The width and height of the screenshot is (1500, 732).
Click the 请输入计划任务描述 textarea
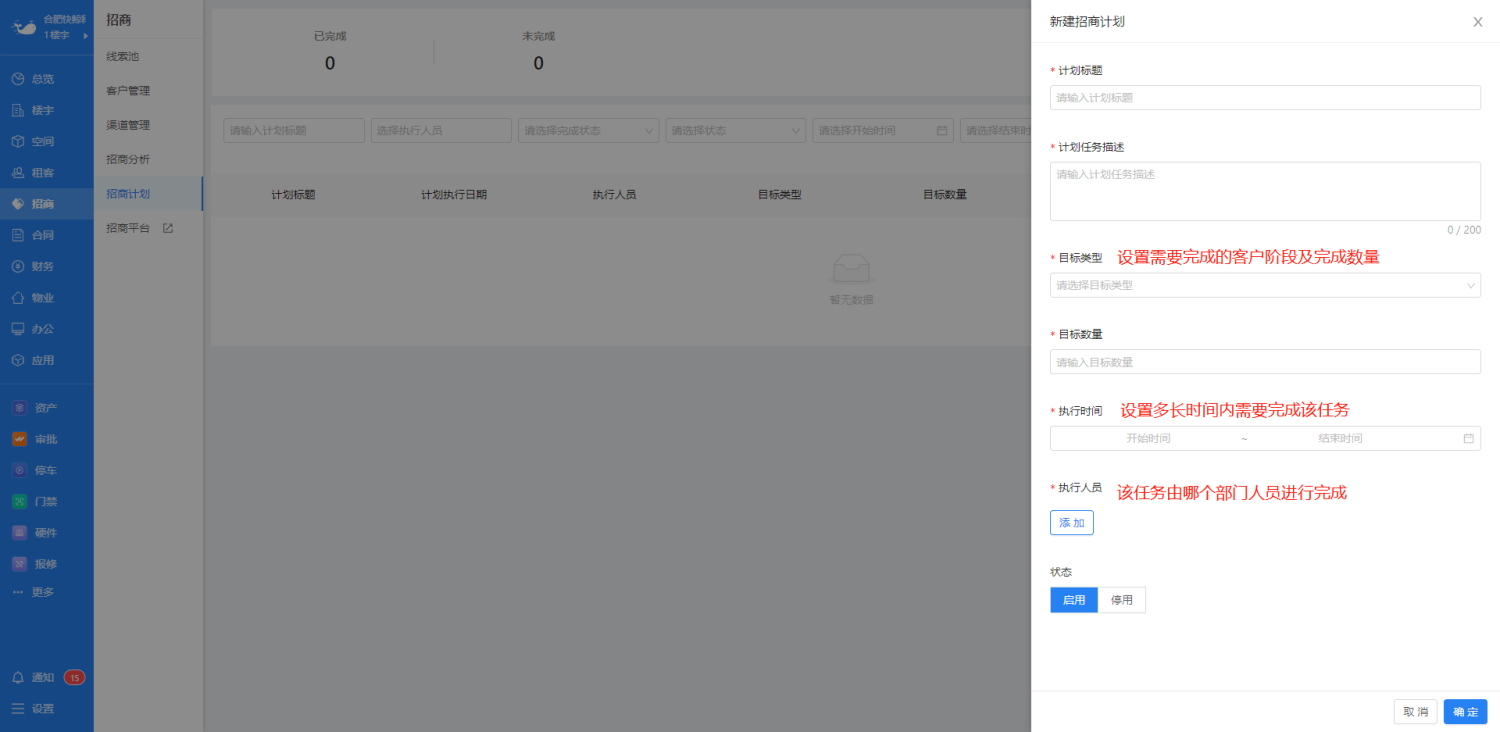[1265, 191]
